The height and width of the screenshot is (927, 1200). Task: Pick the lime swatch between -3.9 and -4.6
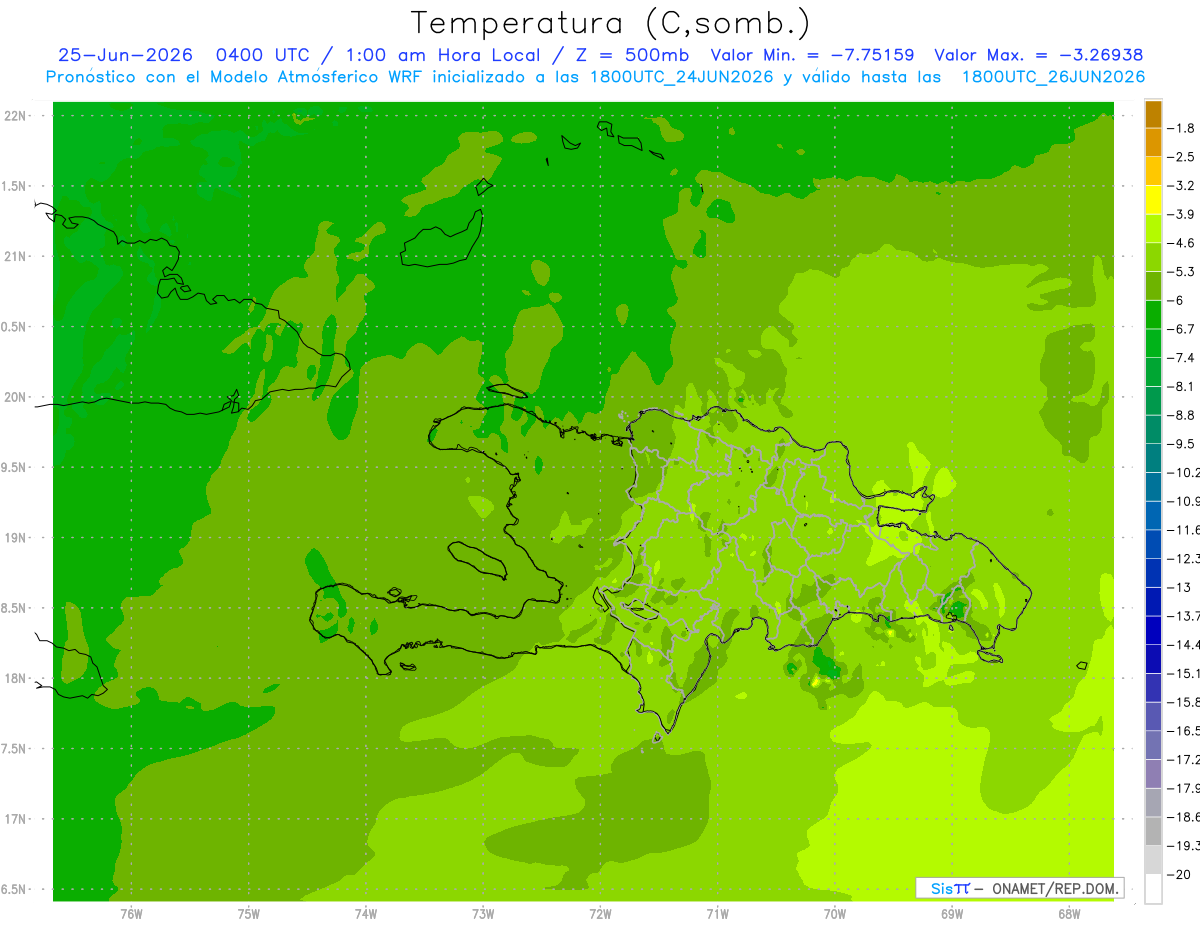pos(1153,229)
